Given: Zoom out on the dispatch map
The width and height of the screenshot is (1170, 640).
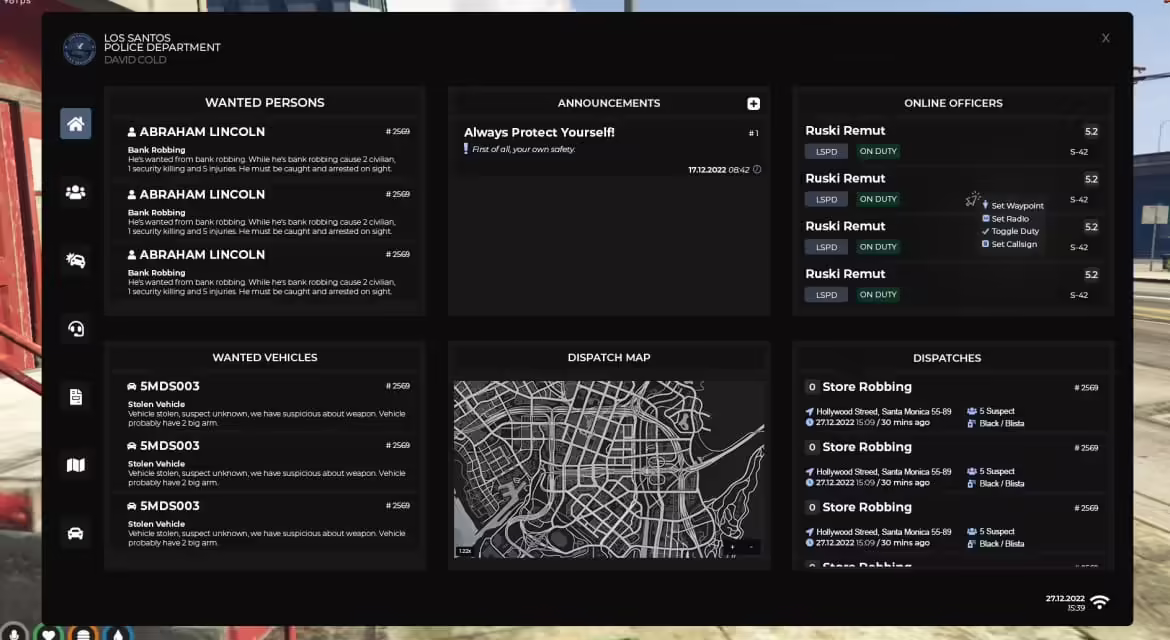Looking at the screenshot, I should [x=752, y=547].
